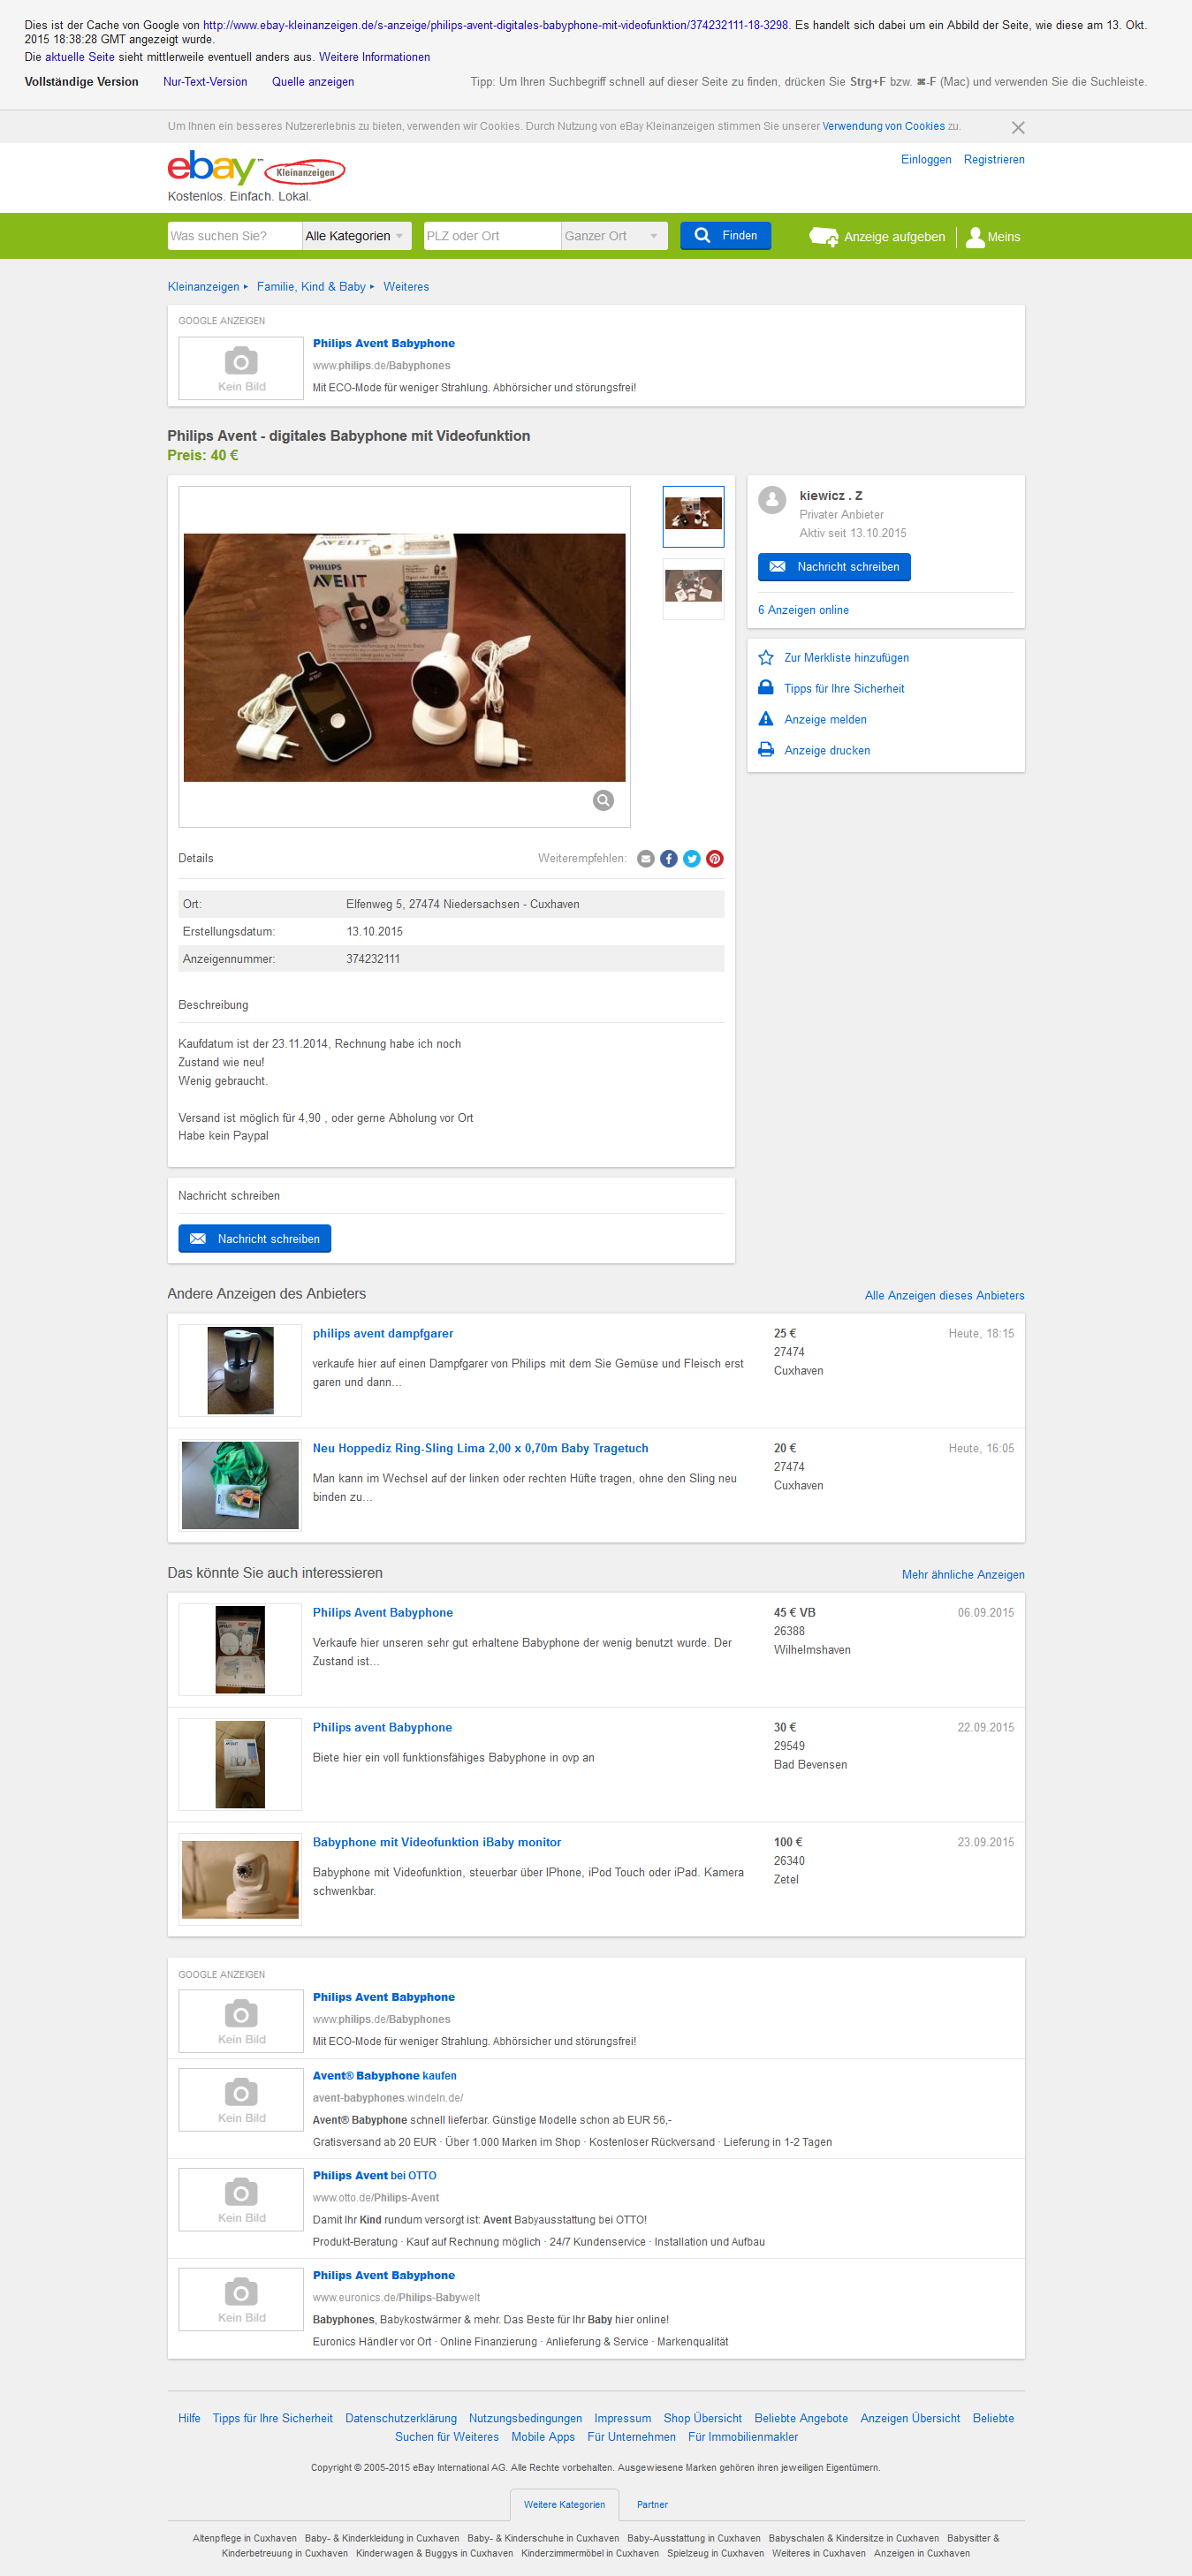Switch to the Partner tab

pos(652,2505)
